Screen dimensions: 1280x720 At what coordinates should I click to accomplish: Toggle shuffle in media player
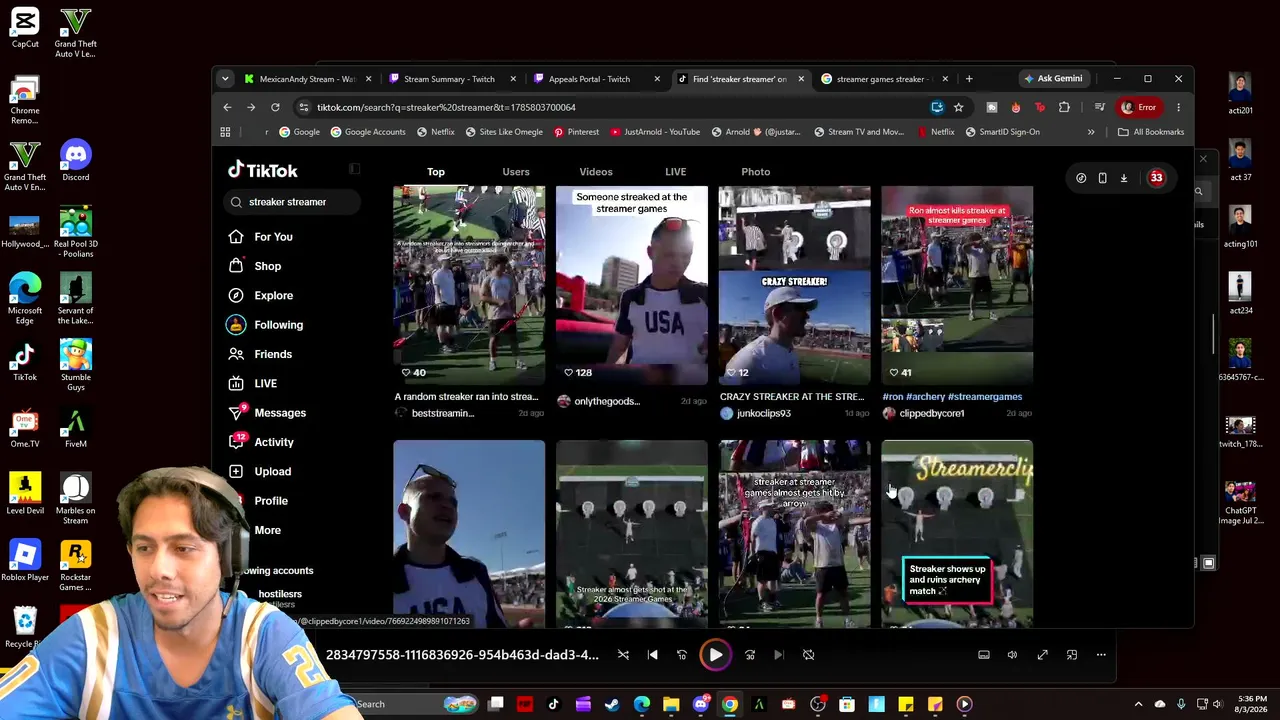623,655
